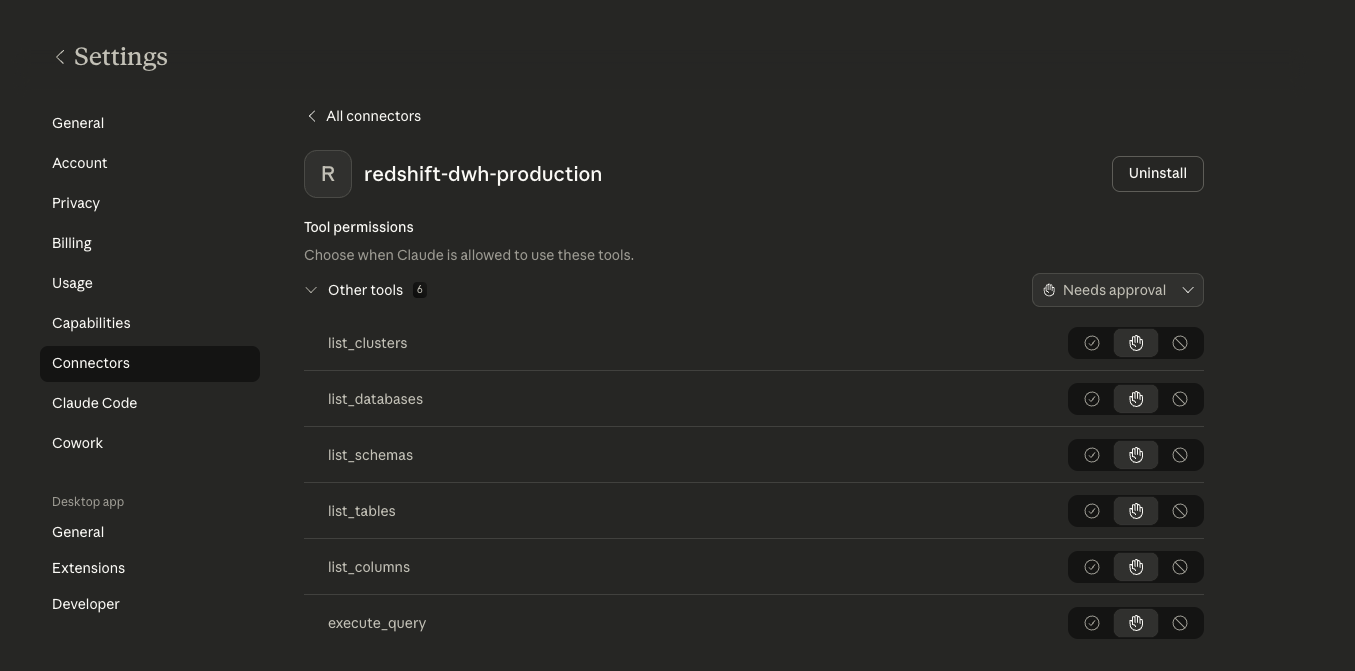The width and height of the screenshot is (1355, 671).
Task: Select needs-approval hand for execute_query
Action: coord(1136,623)
